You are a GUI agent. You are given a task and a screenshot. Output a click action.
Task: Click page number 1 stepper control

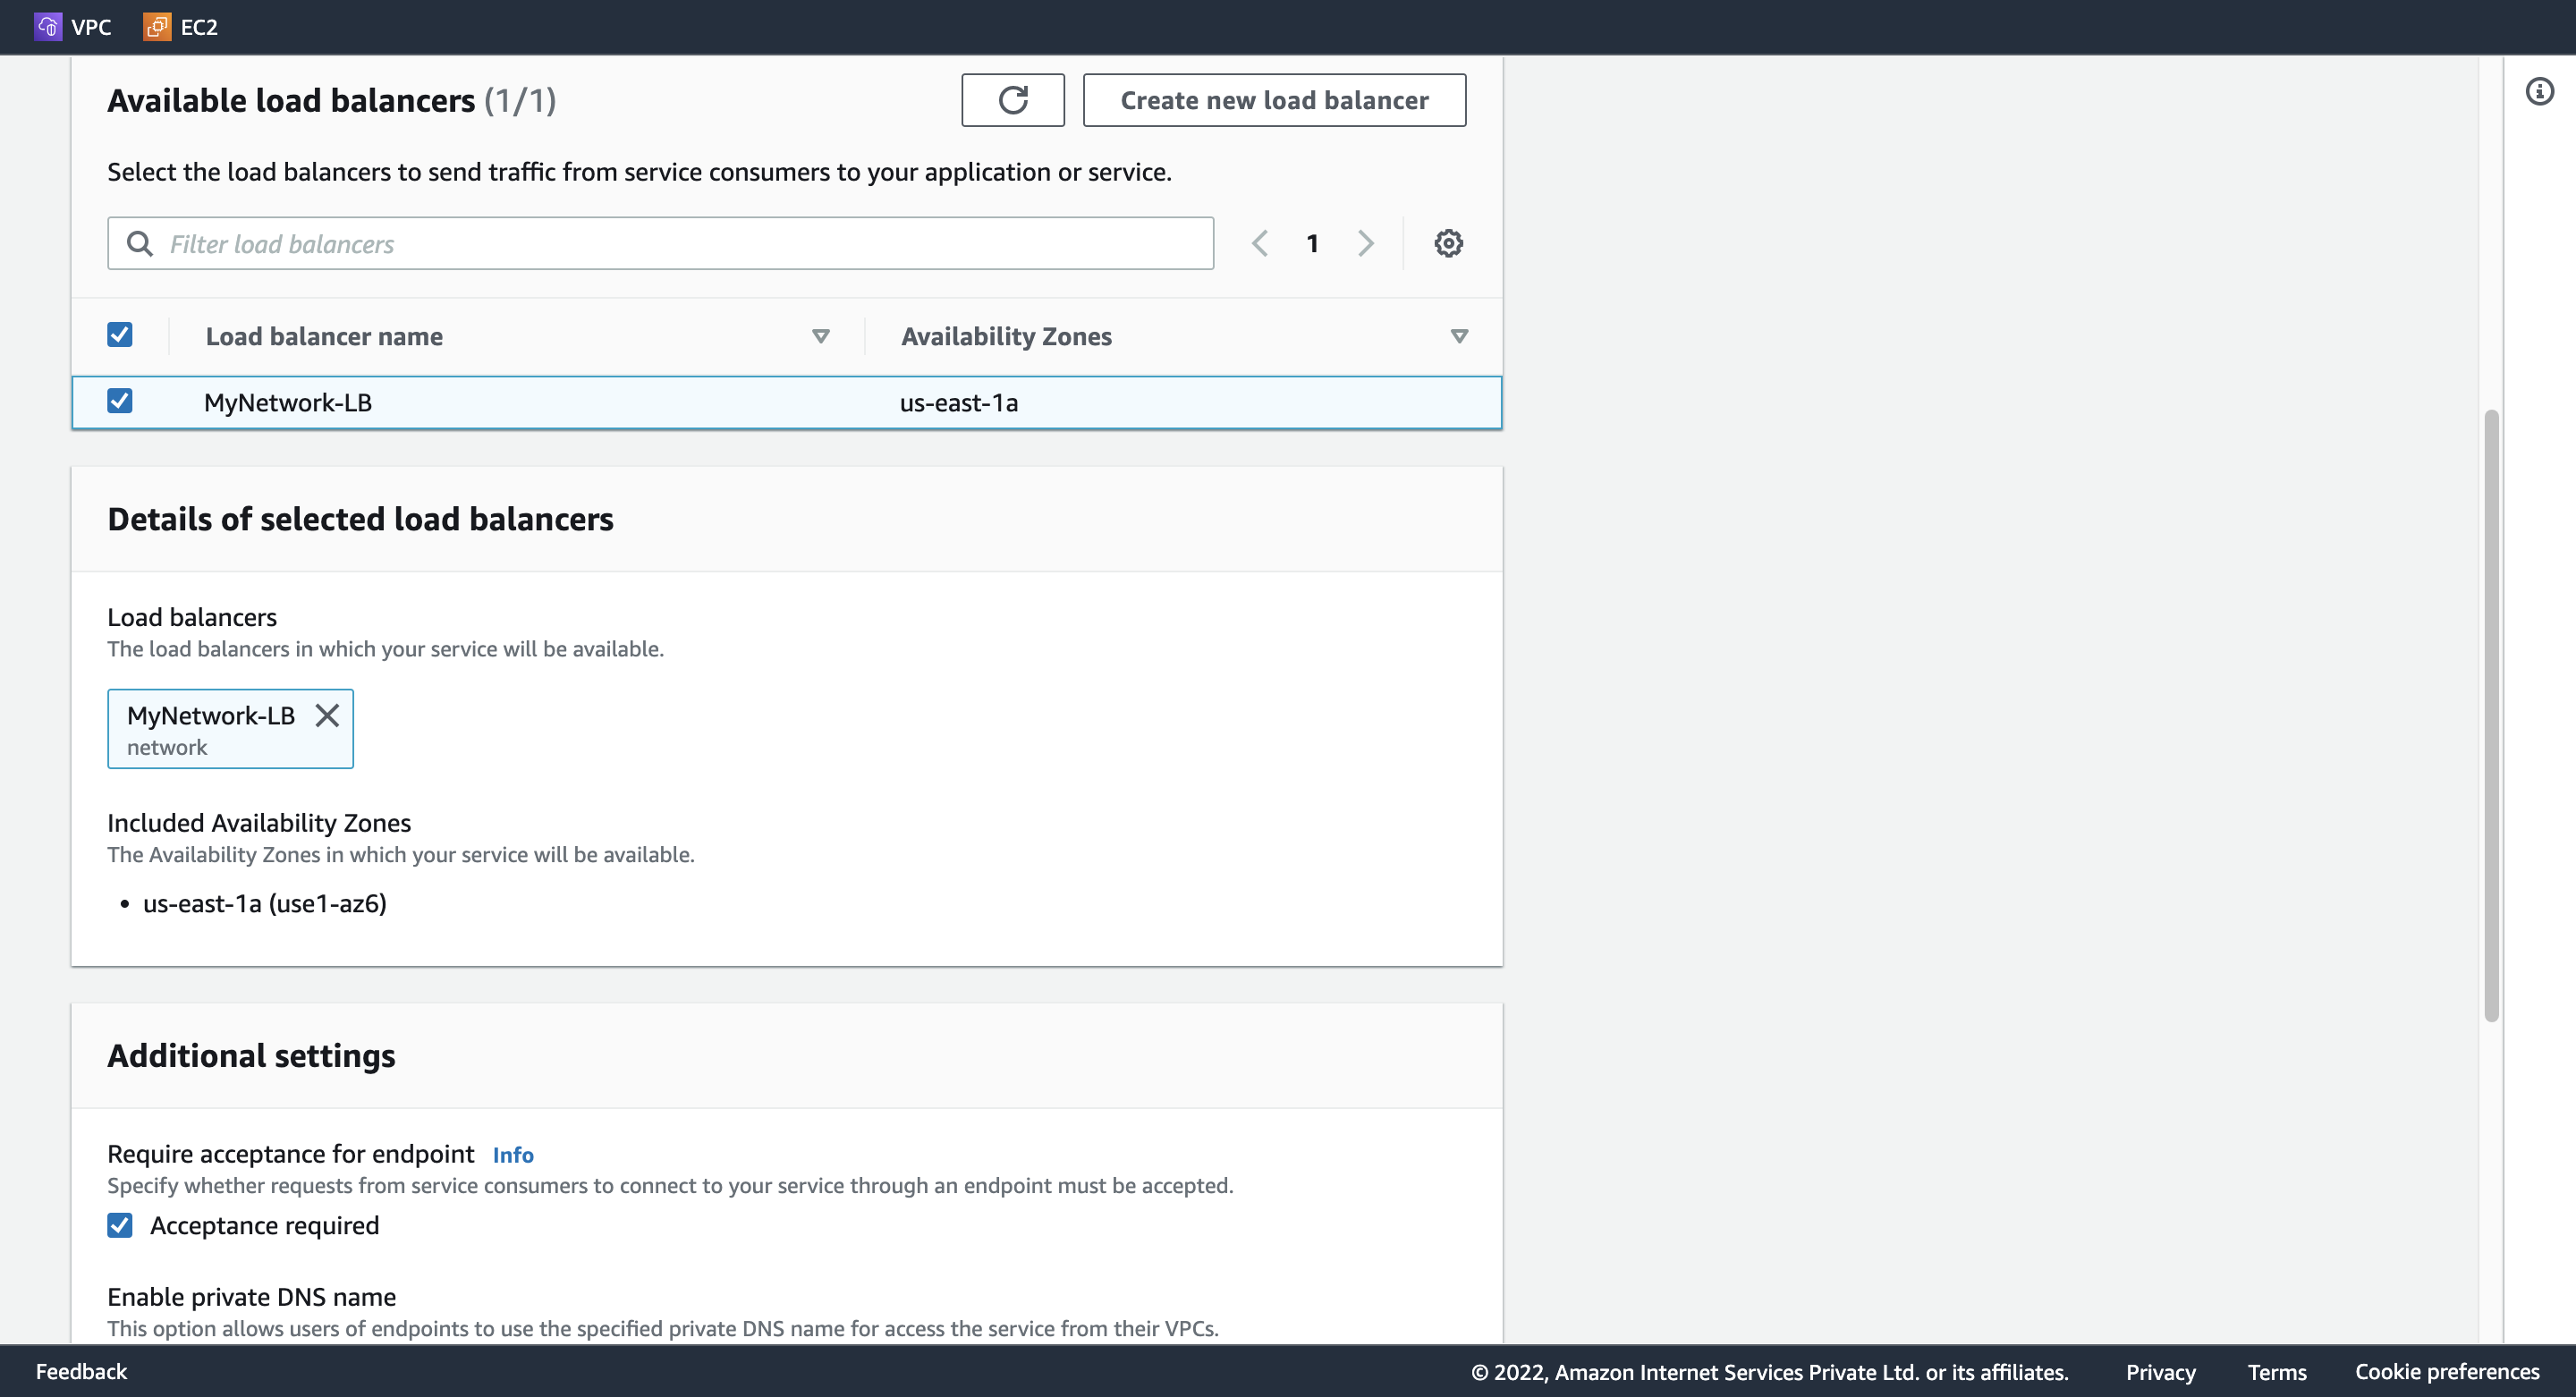point(1312,242)
